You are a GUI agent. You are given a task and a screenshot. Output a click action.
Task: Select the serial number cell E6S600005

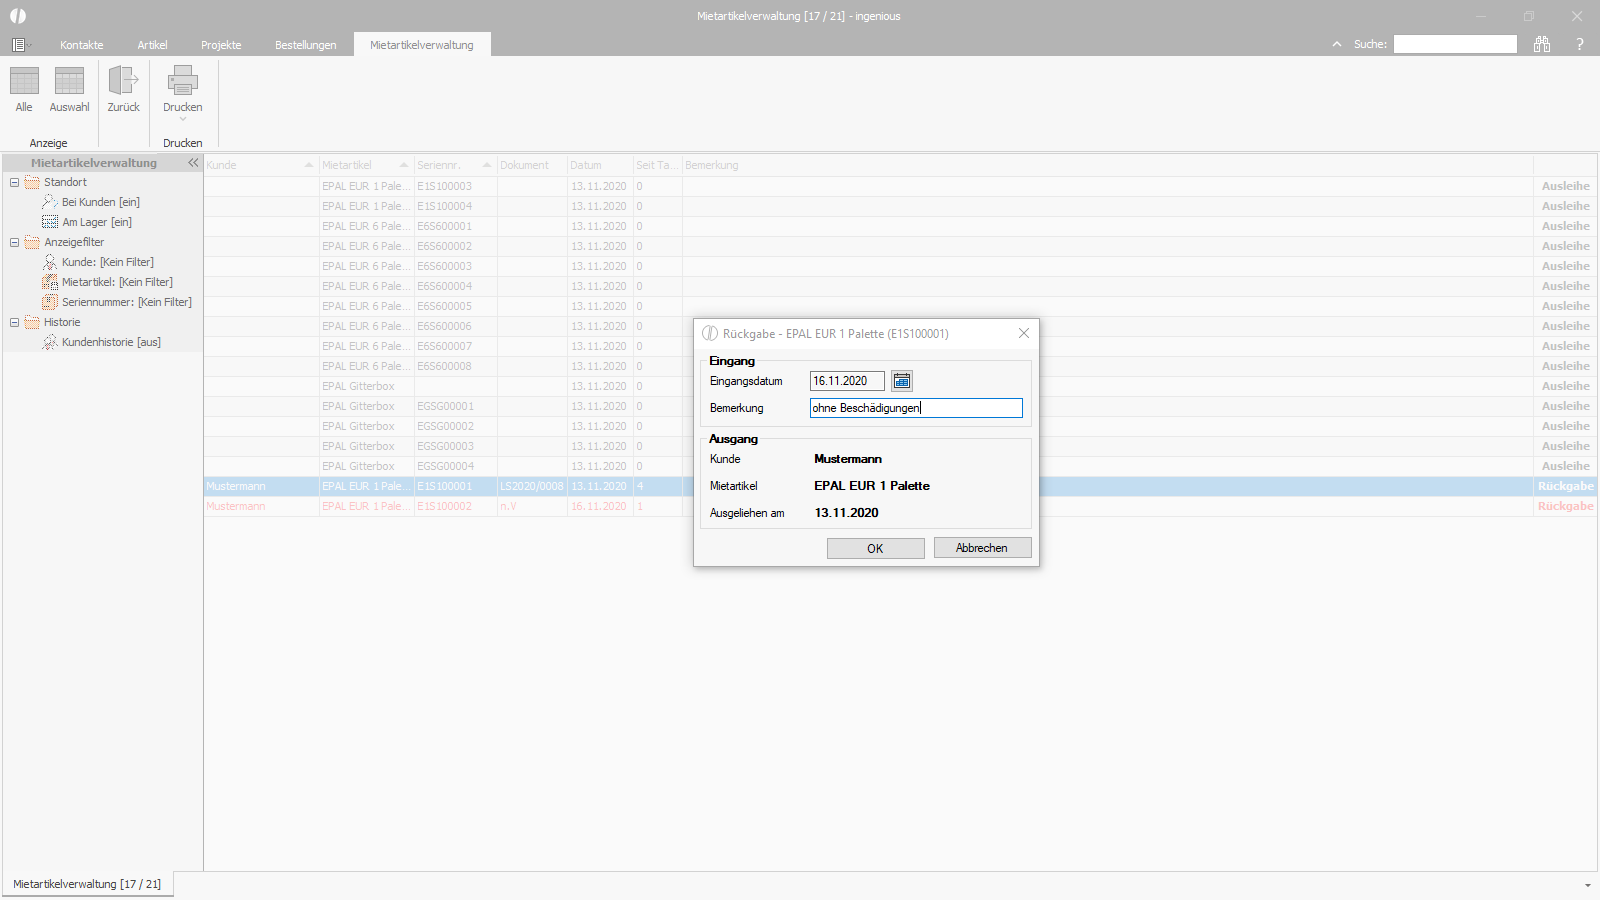click(x=455, y=306)
